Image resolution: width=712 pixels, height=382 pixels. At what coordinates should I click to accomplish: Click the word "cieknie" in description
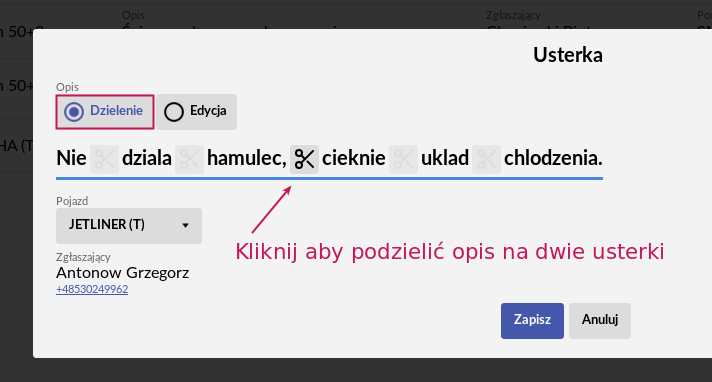pyautogui.click(x=354, y=159)
